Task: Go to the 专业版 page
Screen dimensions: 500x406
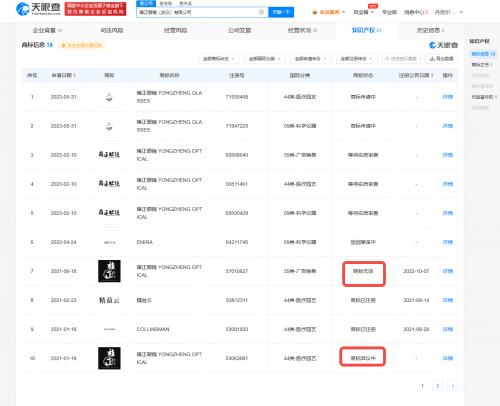Action: (x=389, y=12)
